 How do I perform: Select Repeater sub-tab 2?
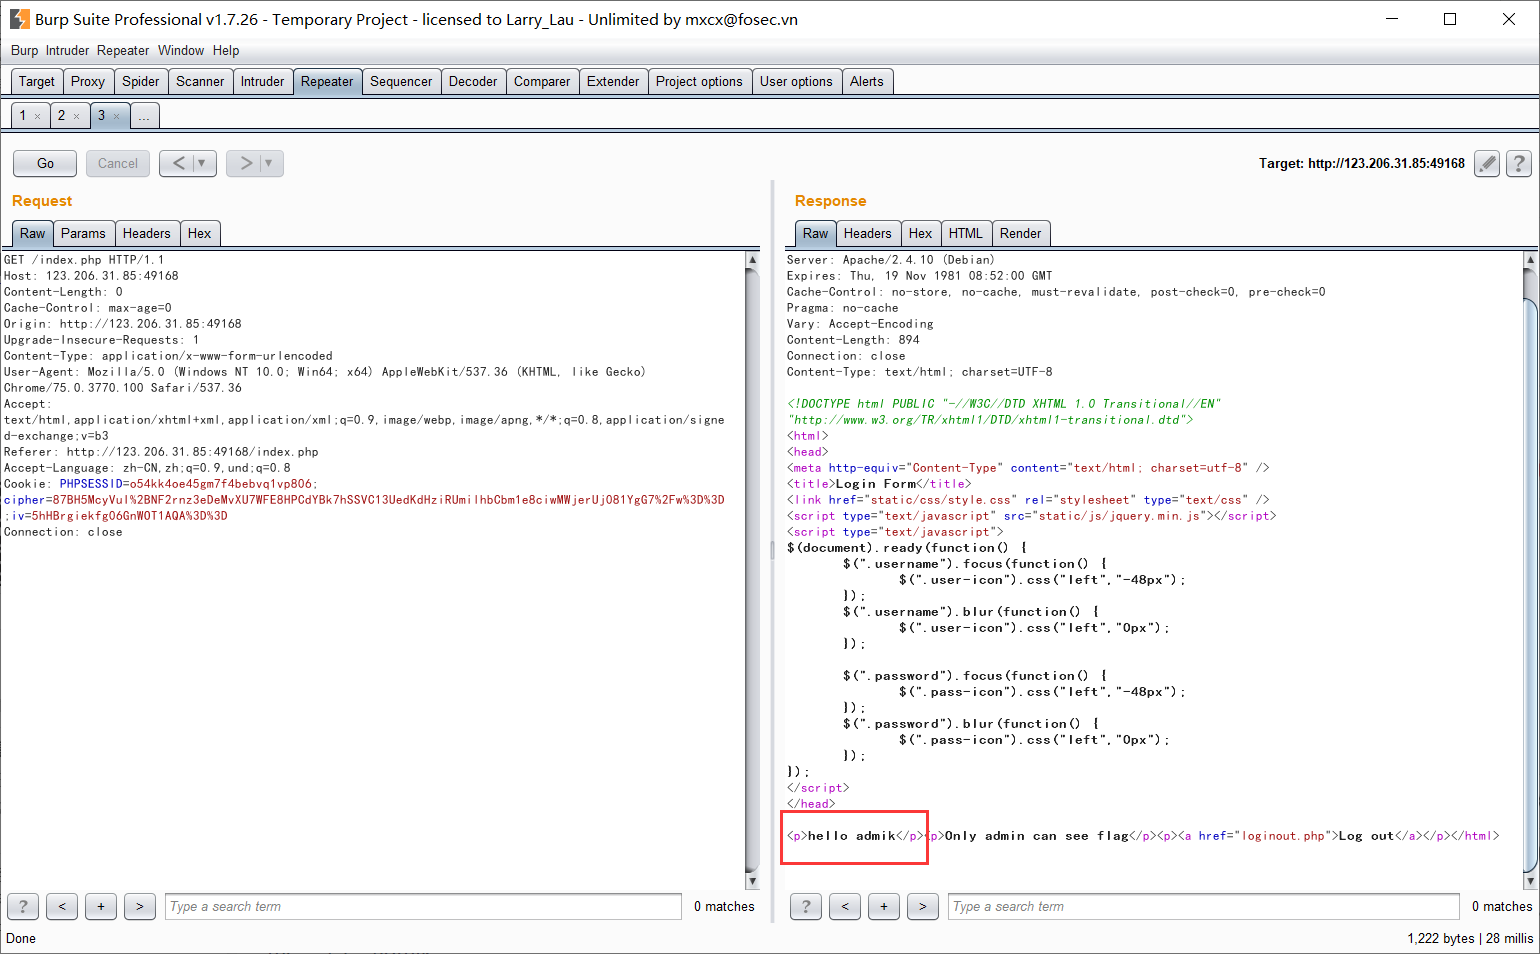point(61,116)
